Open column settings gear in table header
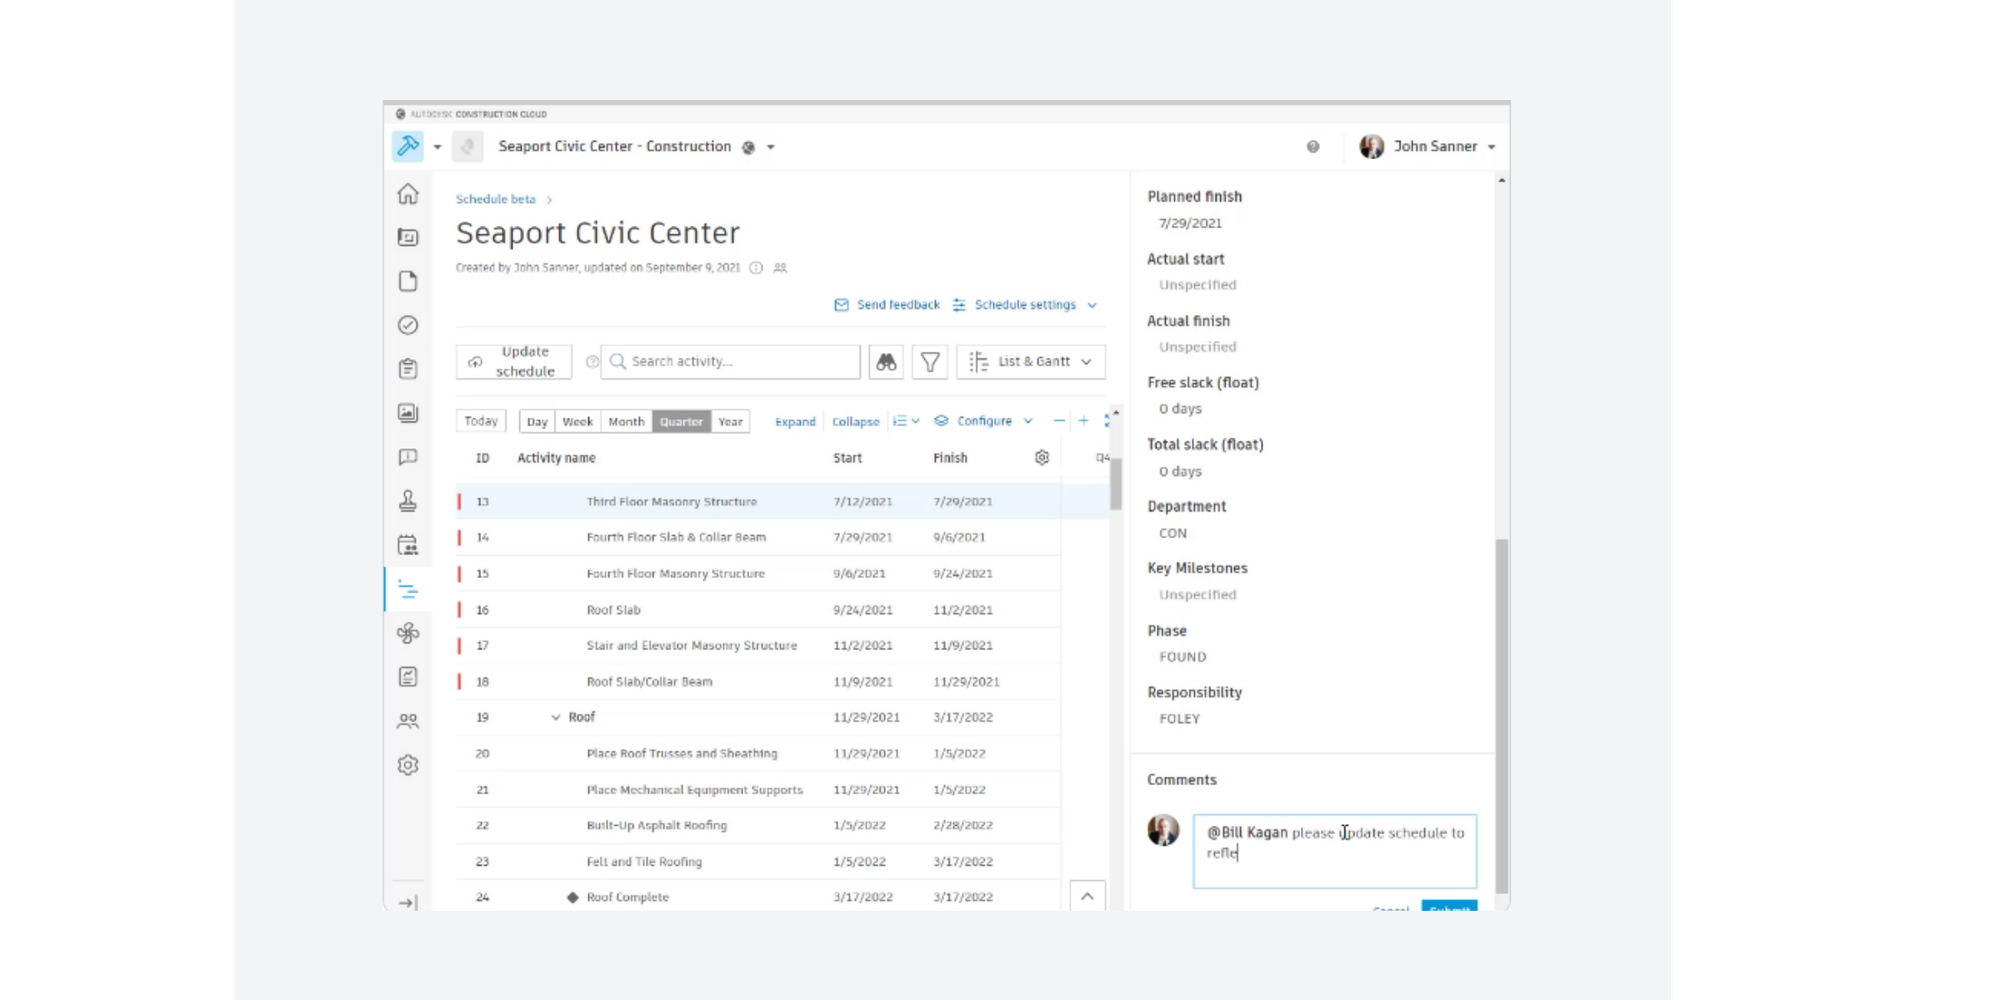 click(1042, 458)
